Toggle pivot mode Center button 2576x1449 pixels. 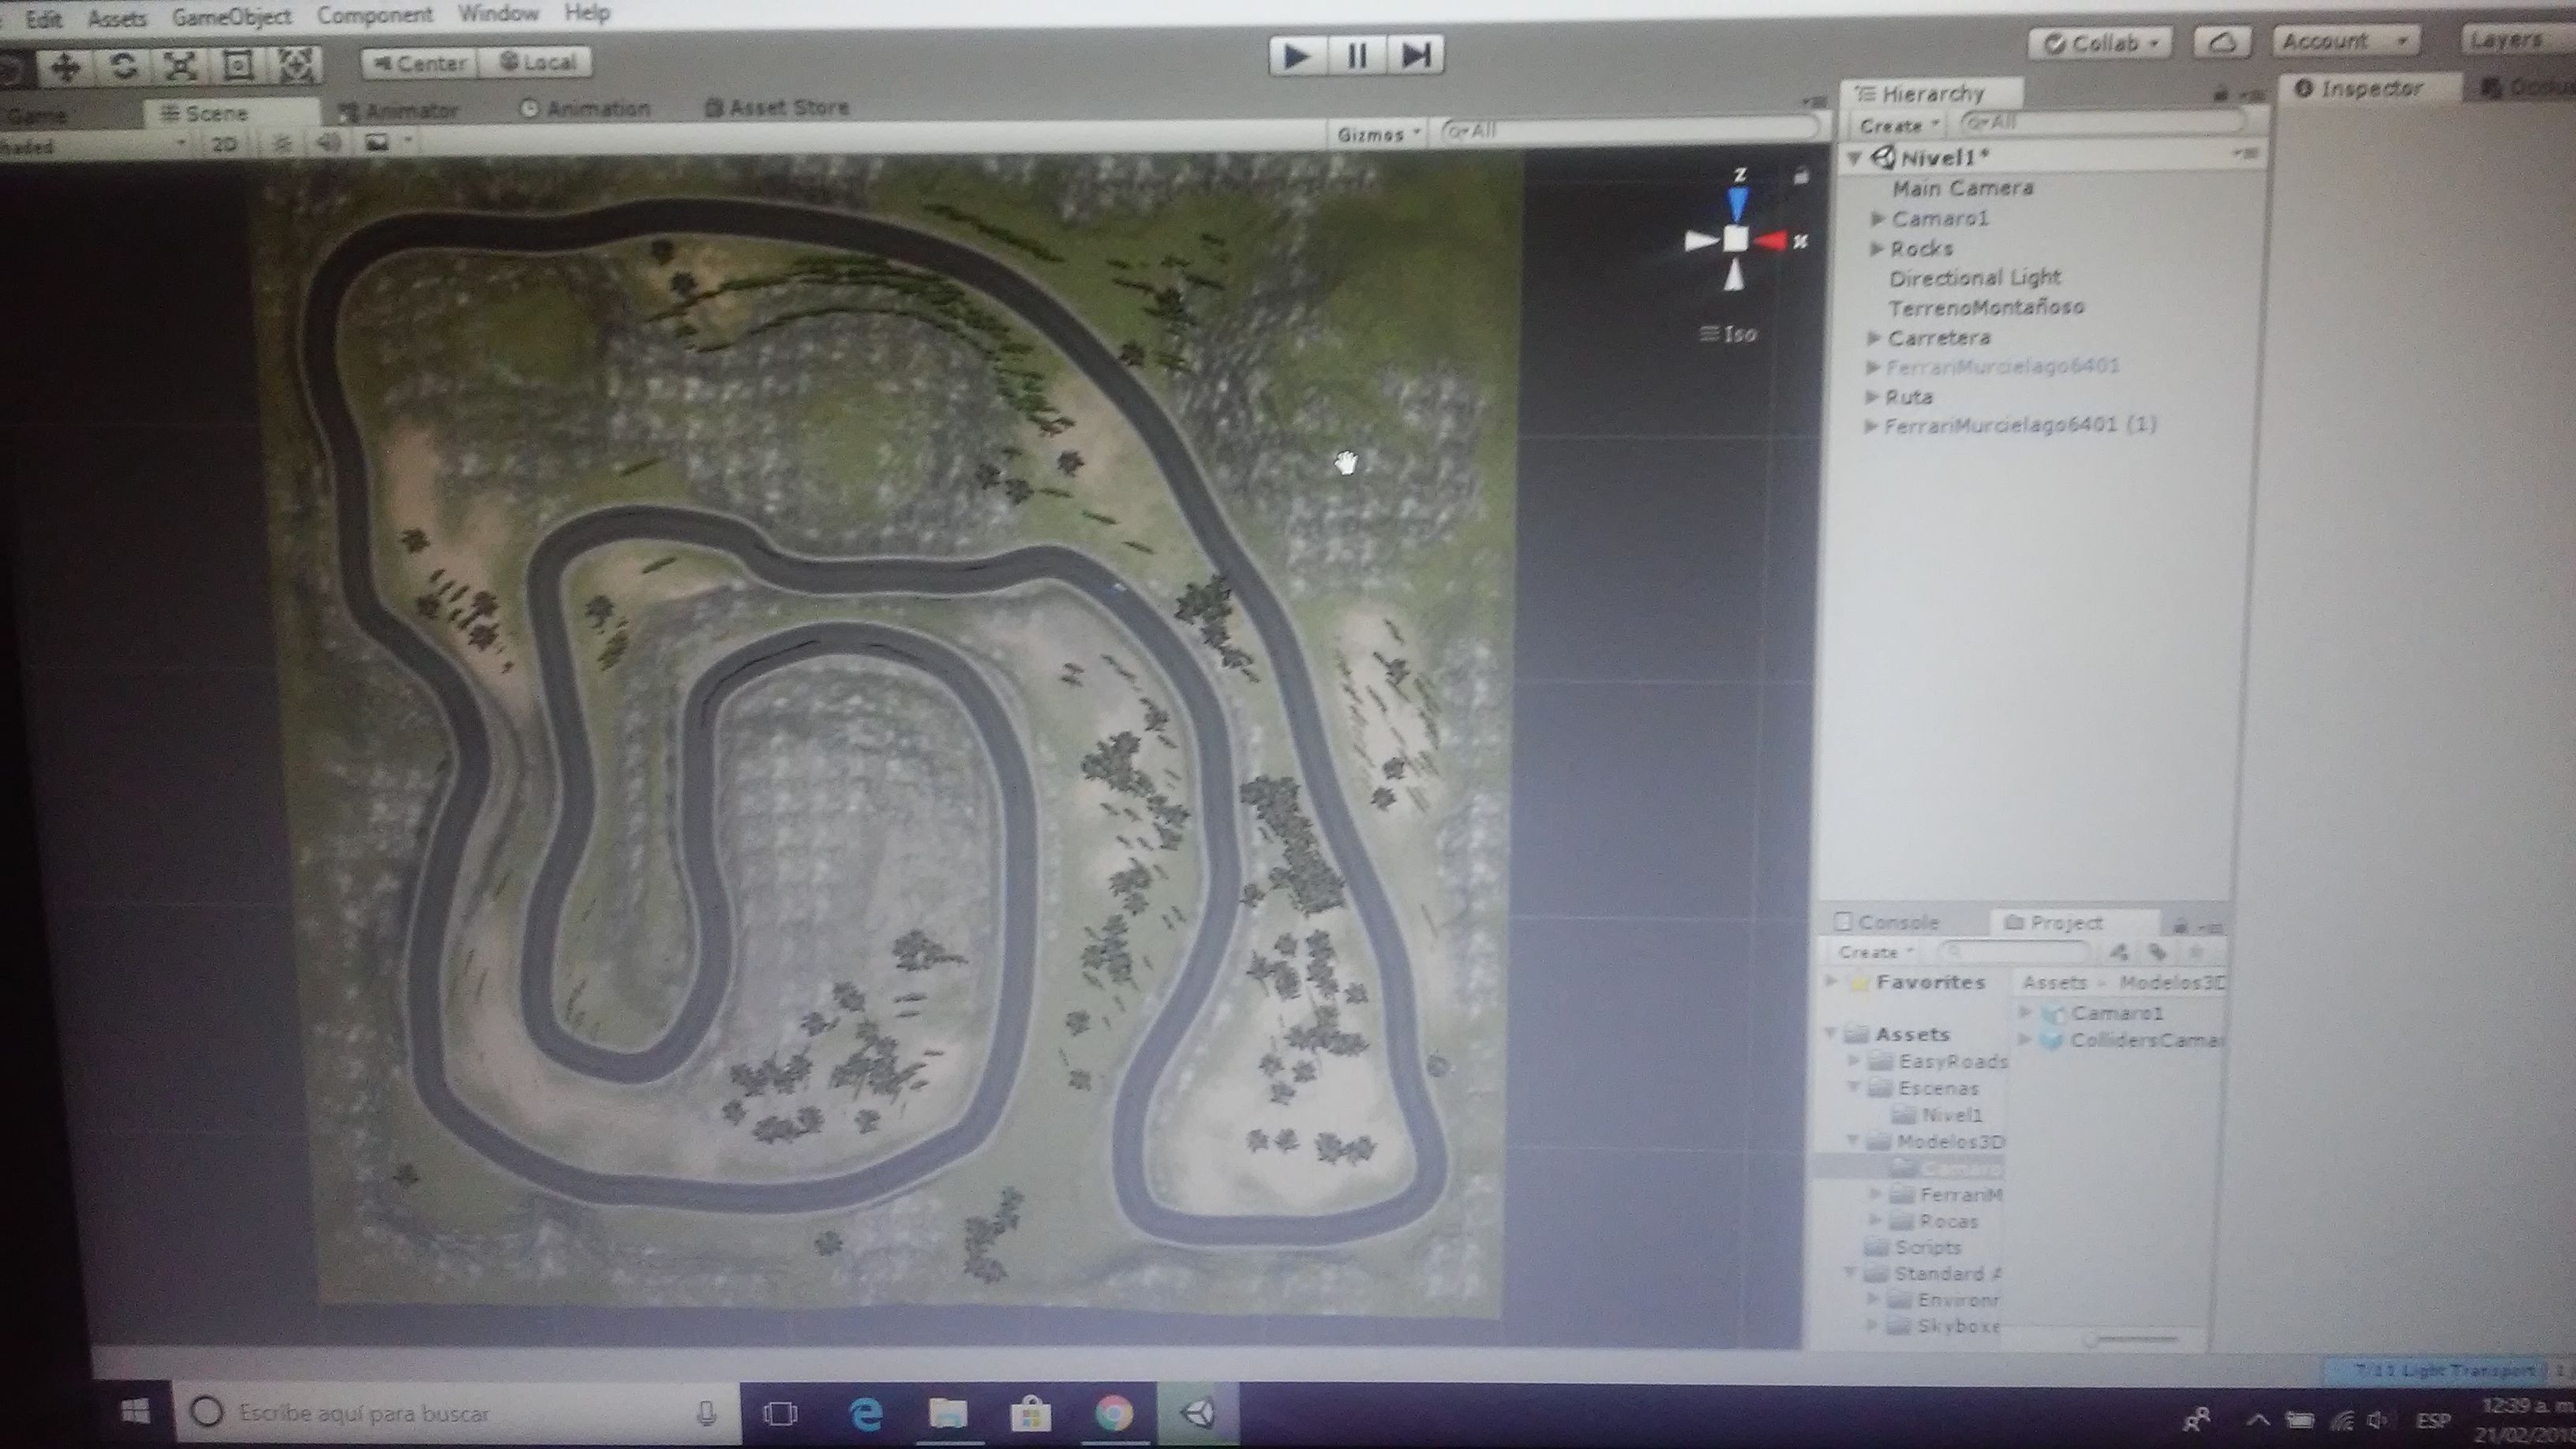tap(419, 63)
